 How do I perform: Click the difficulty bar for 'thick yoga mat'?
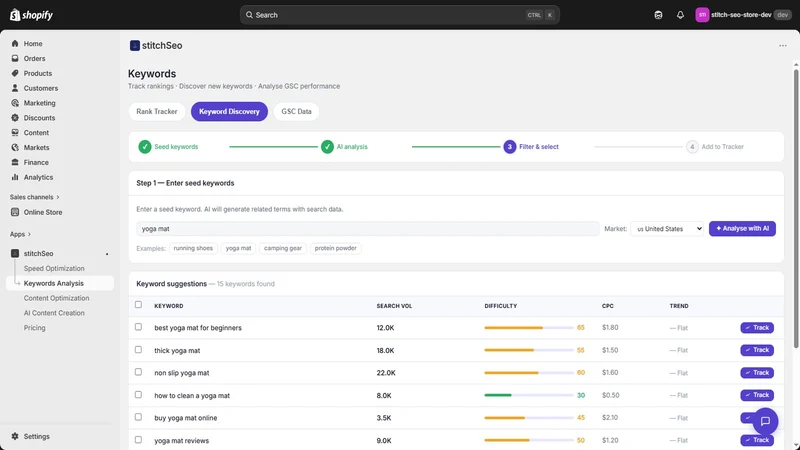tap(529, 350)
